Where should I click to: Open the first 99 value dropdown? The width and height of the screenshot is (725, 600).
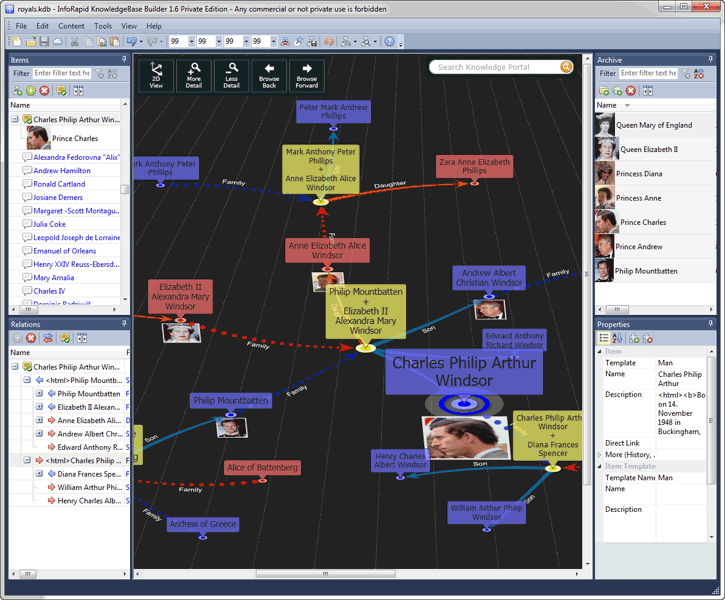[191, 42]
